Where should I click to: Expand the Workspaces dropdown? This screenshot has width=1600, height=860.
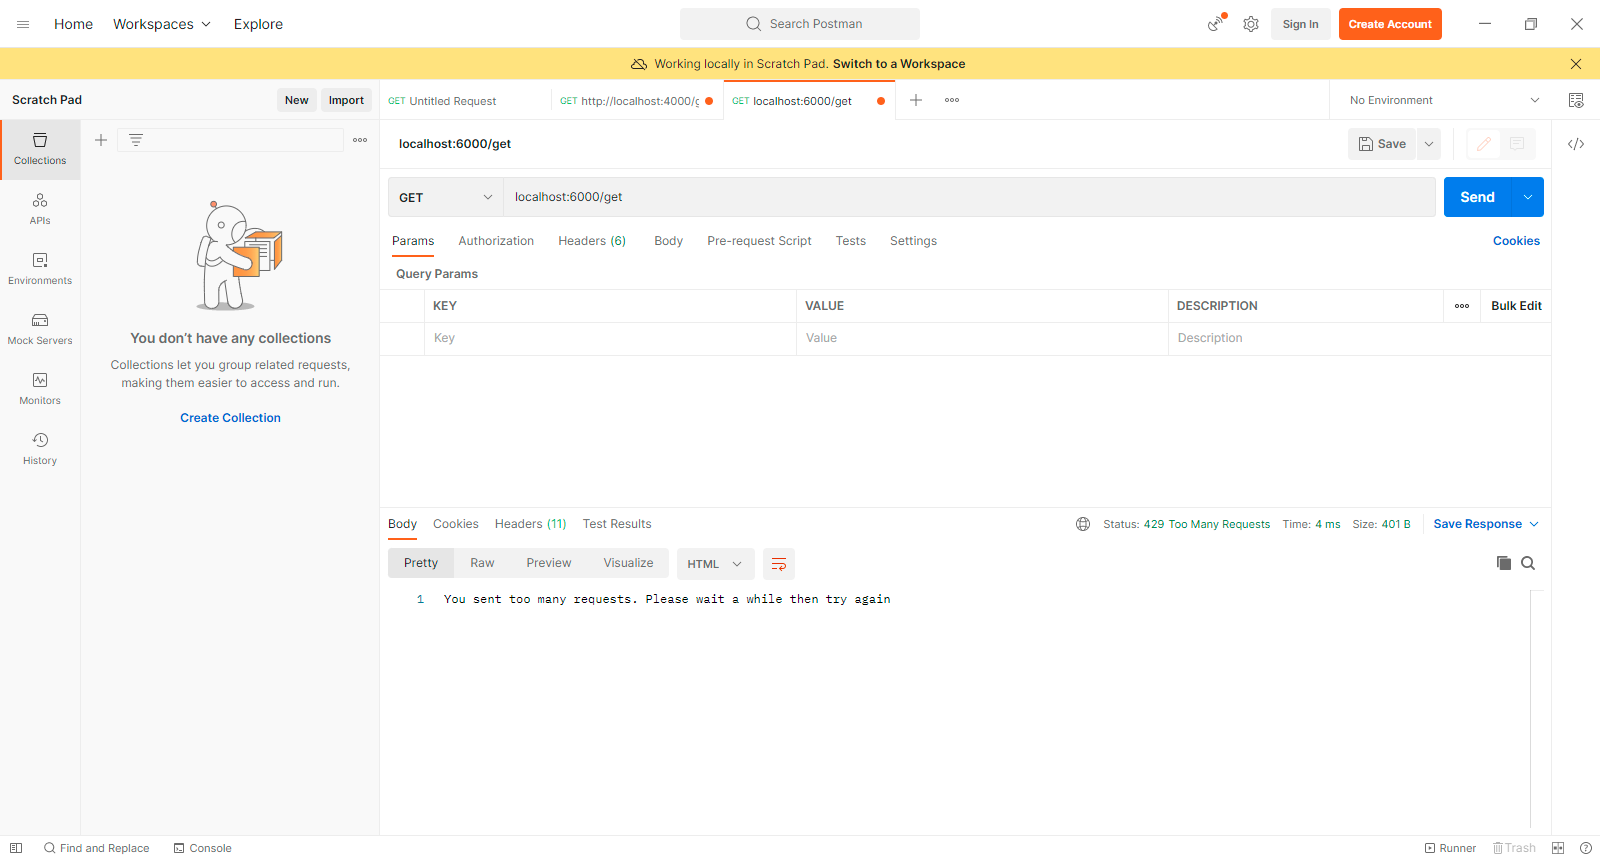[x=162, y=24]
